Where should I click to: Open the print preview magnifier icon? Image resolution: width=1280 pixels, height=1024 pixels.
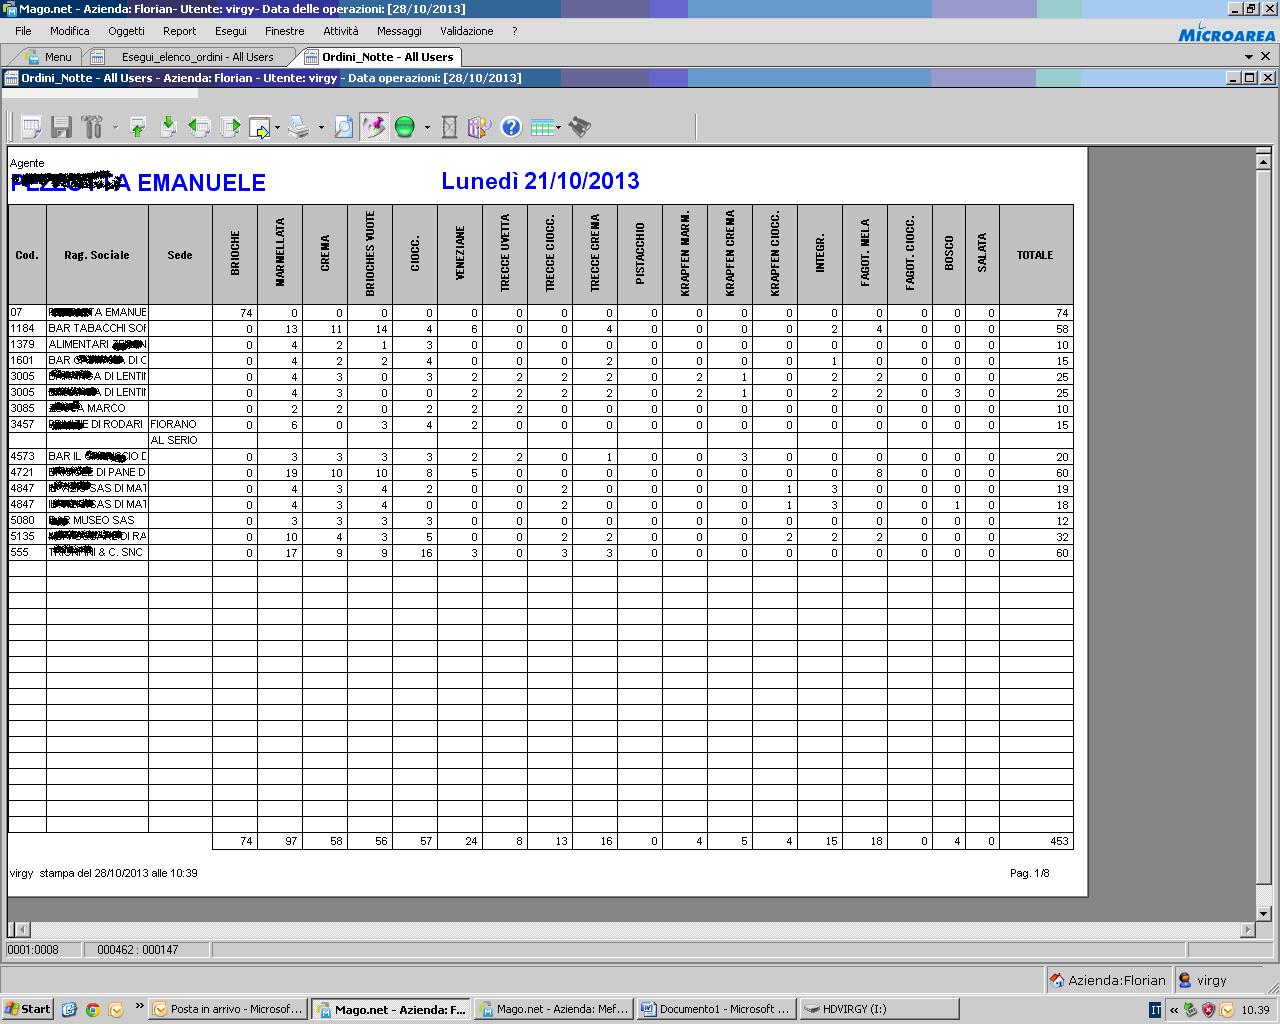click(343, 127)
